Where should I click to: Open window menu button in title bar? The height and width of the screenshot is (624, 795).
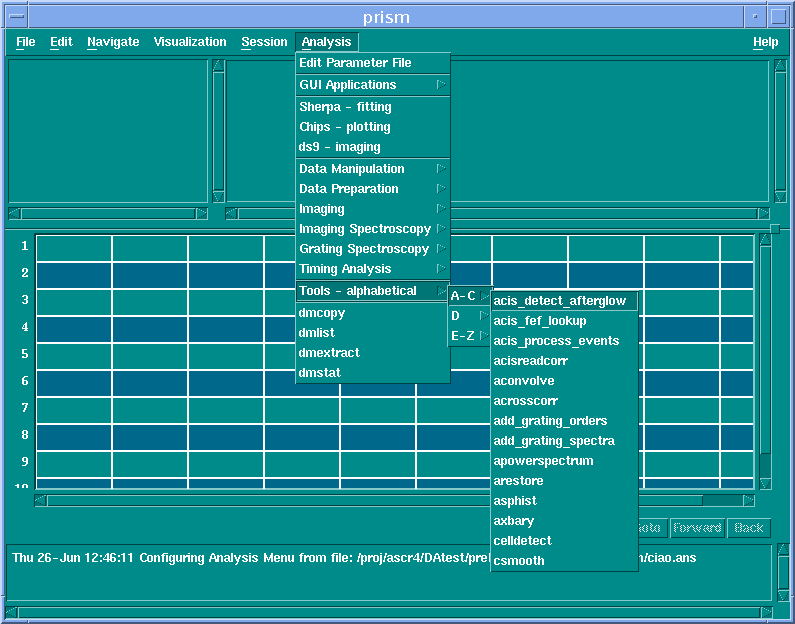point(17,16)
